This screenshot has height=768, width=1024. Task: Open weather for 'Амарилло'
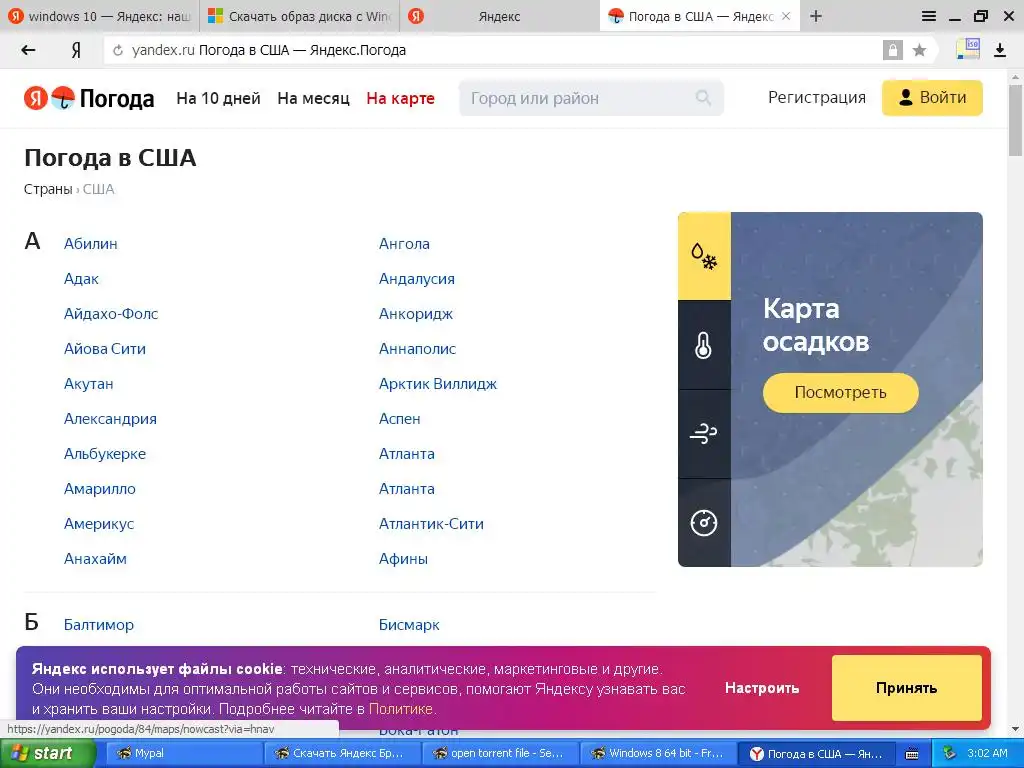pyautogui.click(x=100, y=488)
